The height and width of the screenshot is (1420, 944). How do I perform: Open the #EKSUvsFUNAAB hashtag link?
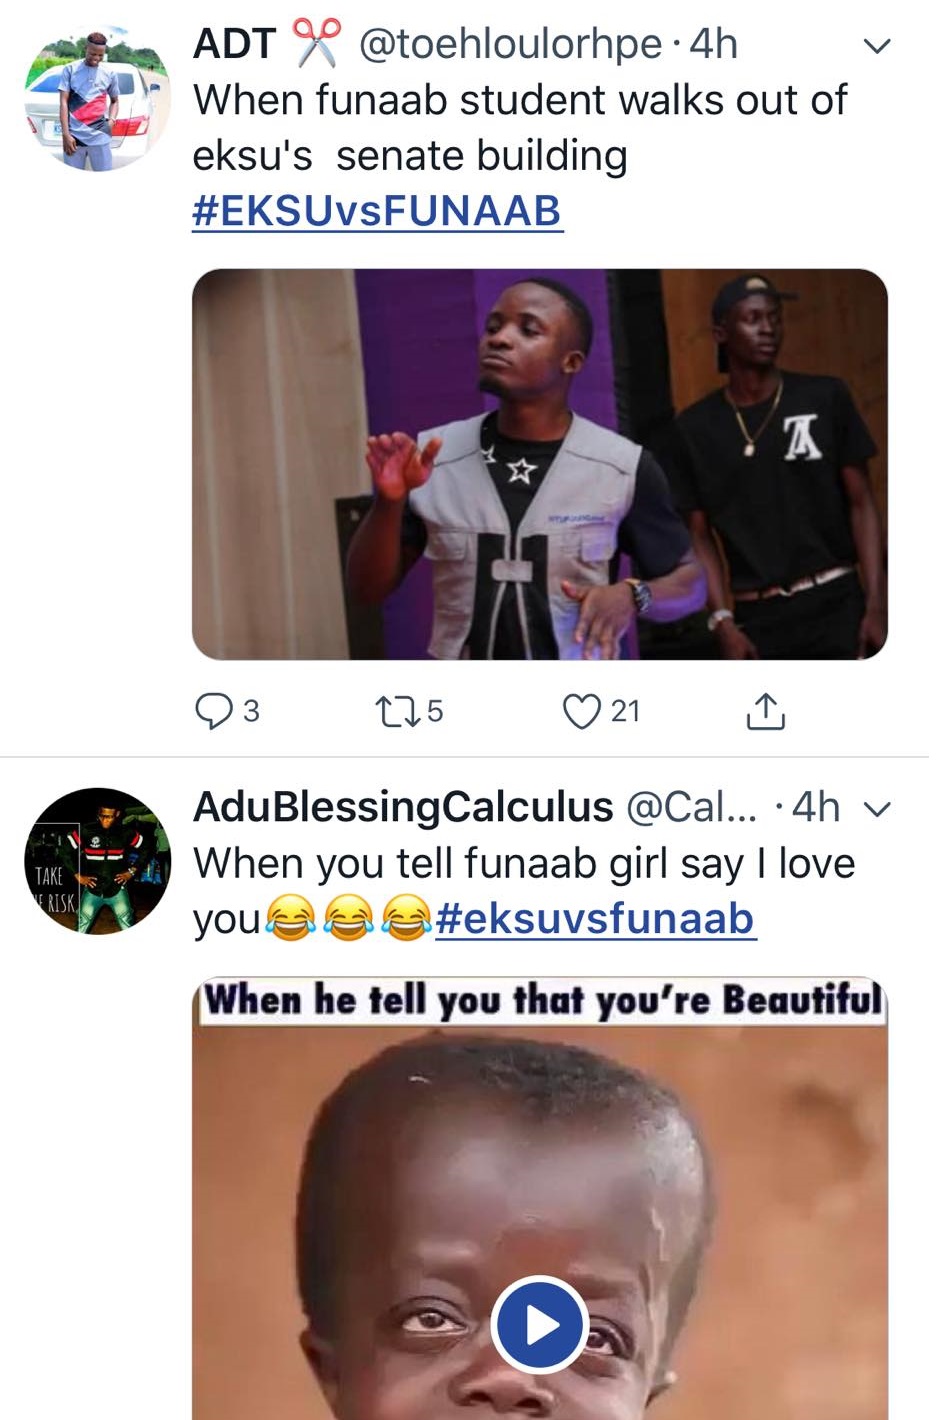click(377, 211)
